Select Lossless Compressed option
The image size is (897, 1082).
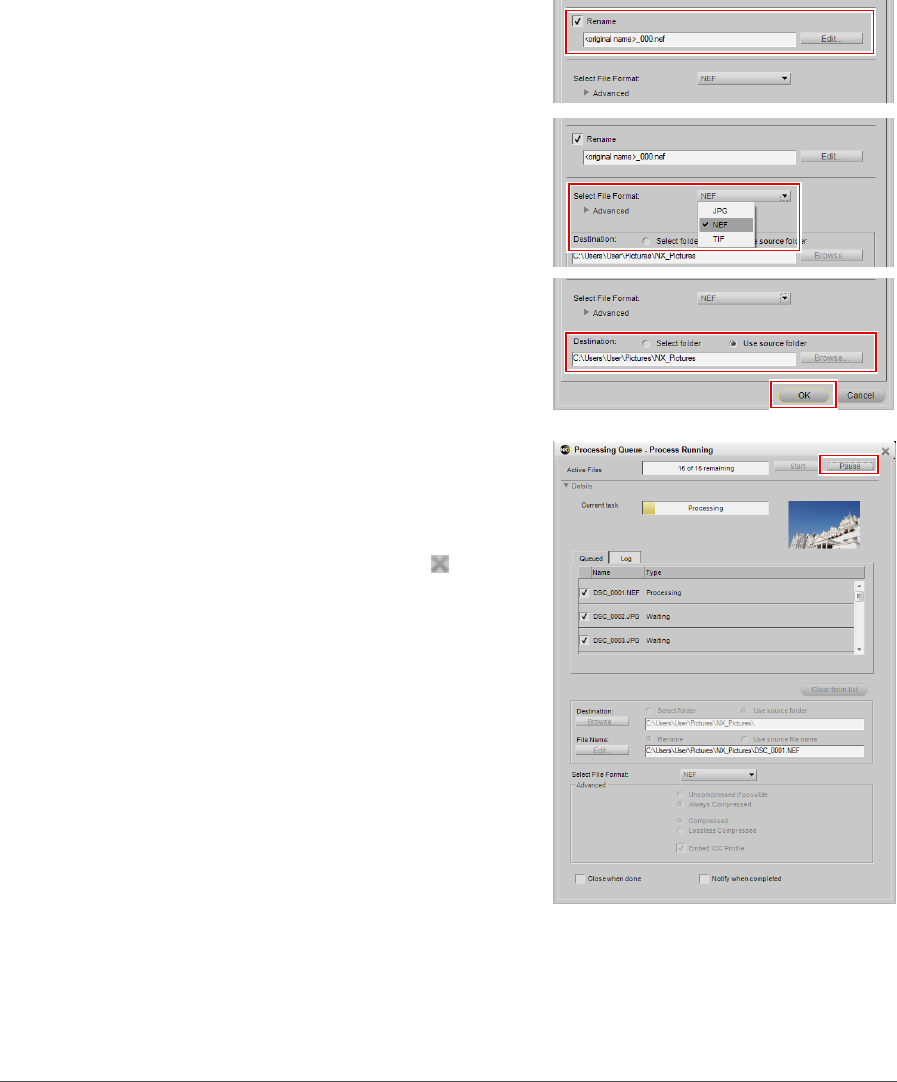(680, 830)
